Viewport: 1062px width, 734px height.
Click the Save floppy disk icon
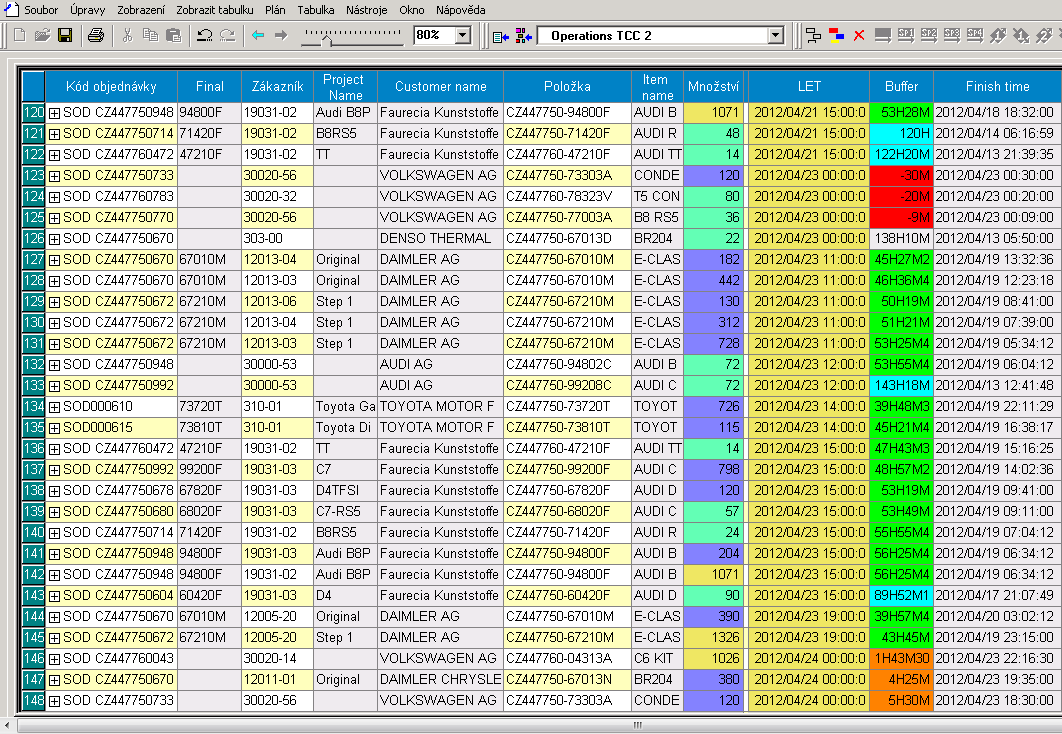coord(65,35)
